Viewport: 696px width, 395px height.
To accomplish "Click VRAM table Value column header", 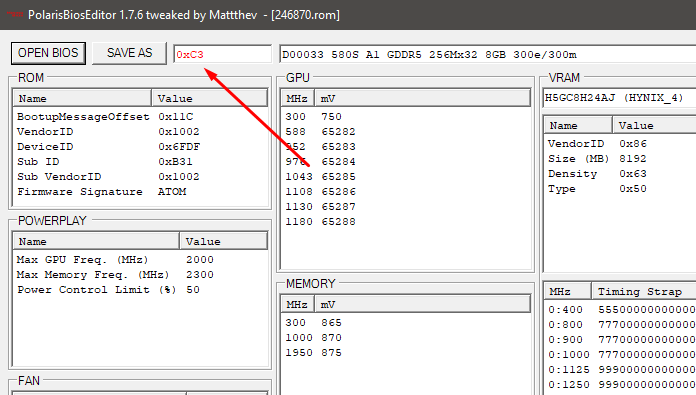I will (x=654, y=125).
